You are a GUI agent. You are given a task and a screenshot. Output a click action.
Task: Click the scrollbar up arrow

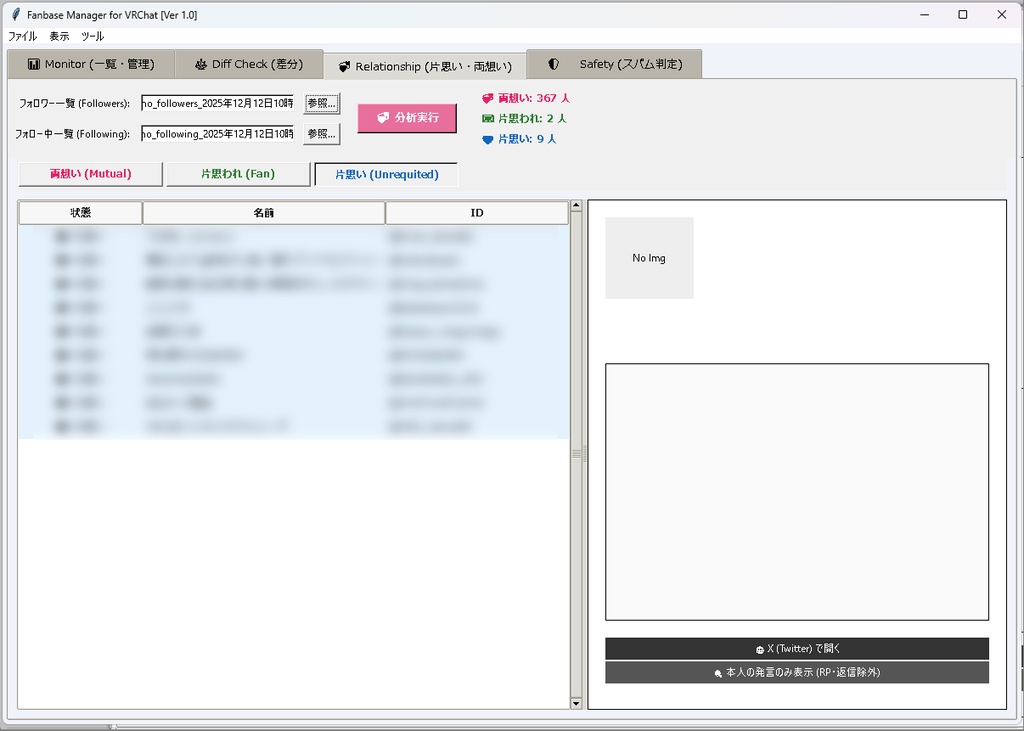[576, 206]
